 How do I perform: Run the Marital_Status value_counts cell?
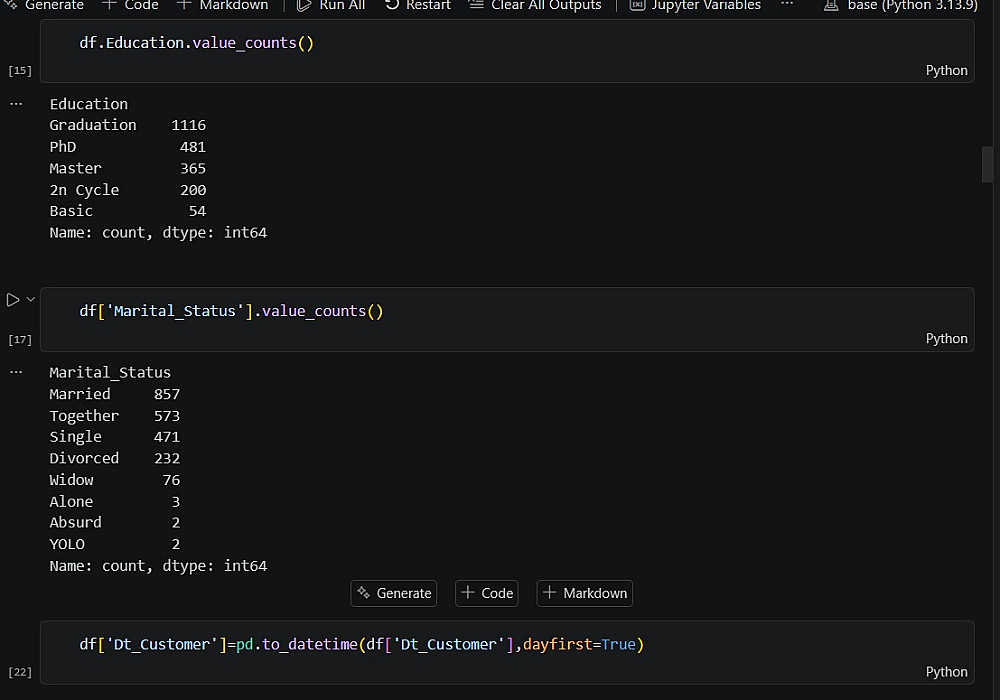[13, 299]
